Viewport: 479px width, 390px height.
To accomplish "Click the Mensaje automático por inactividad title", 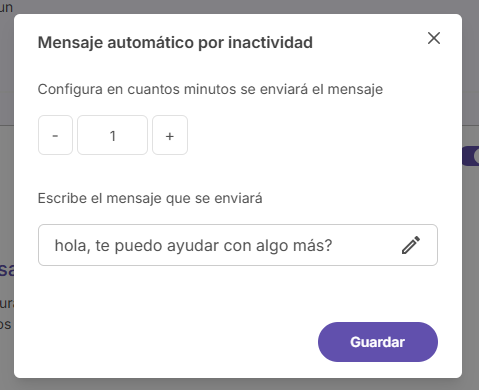I will (175, 43).
